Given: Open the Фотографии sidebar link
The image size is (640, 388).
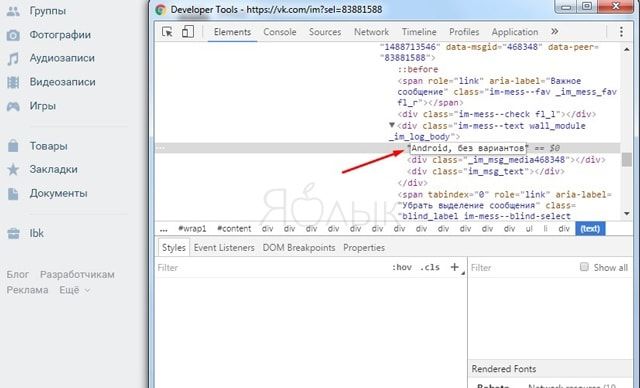Looking at the screenshot, I should (60, 35).
